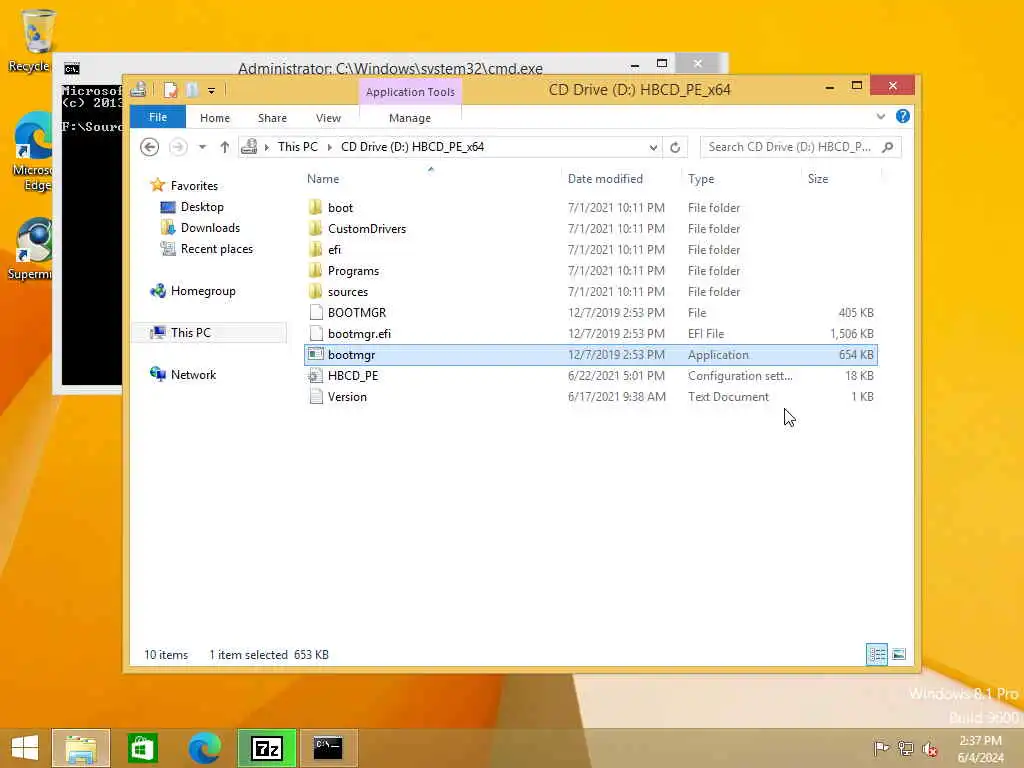Go back with the Back arrow
This screenshot has height=768, width=1024.
click(150, 147)
